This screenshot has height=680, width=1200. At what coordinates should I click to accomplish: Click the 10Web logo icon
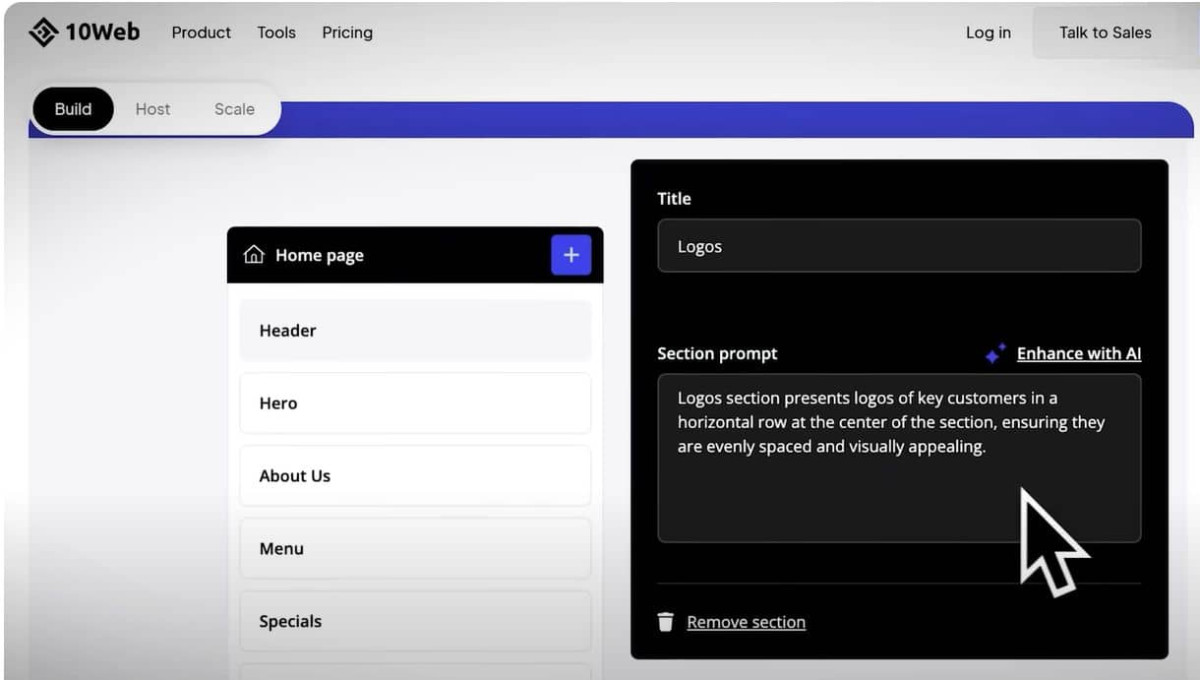pos(43,32)
